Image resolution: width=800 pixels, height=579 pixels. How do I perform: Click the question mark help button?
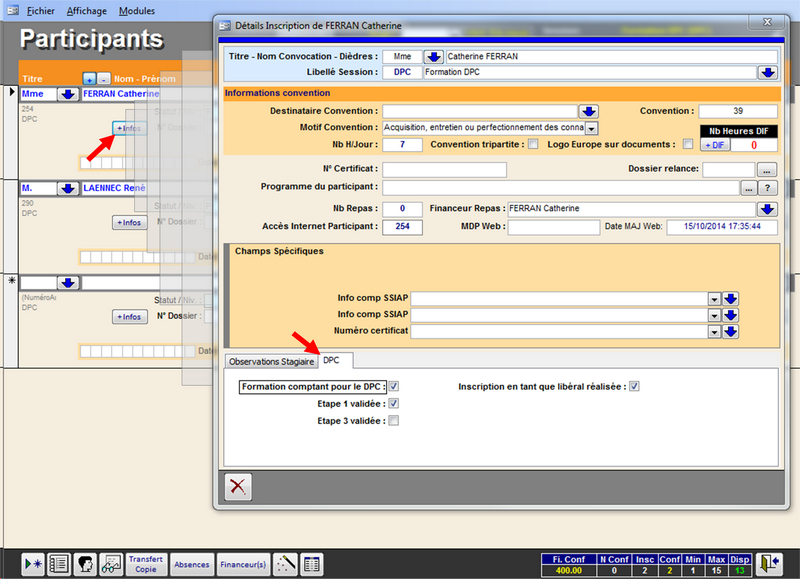pos(769,187)
